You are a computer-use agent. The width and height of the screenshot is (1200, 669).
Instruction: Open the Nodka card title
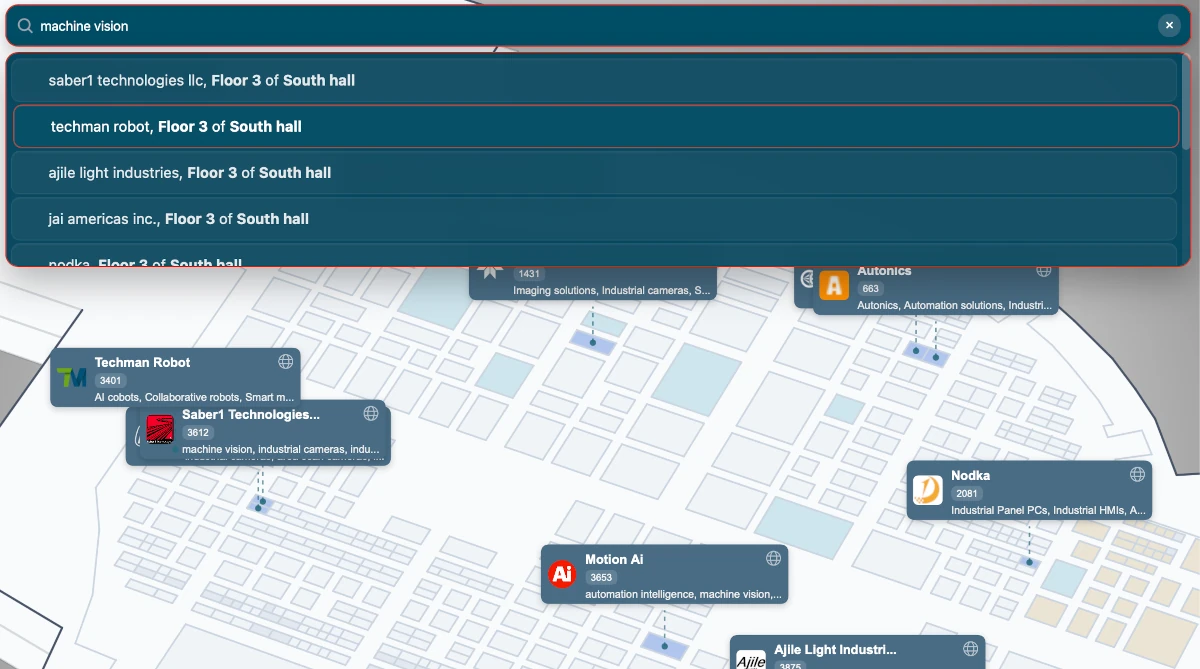coord(970,475)
